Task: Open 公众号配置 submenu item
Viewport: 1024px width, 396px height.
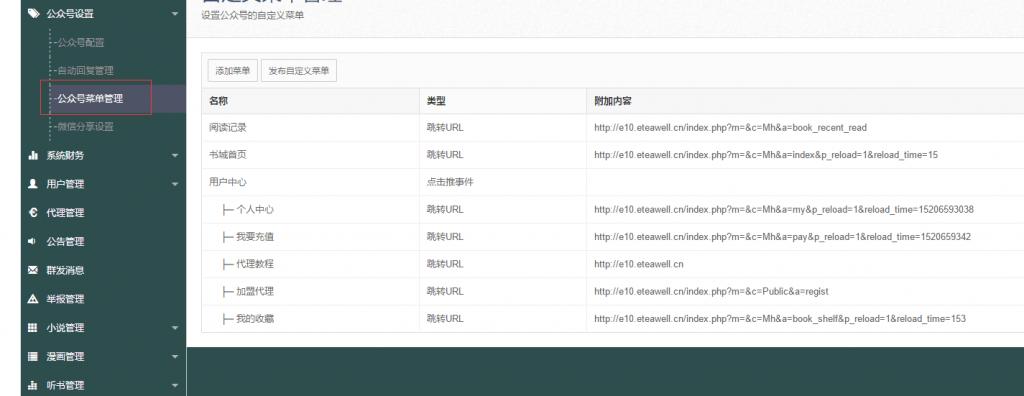Action: pyautogui.click(x=80, y=42)
